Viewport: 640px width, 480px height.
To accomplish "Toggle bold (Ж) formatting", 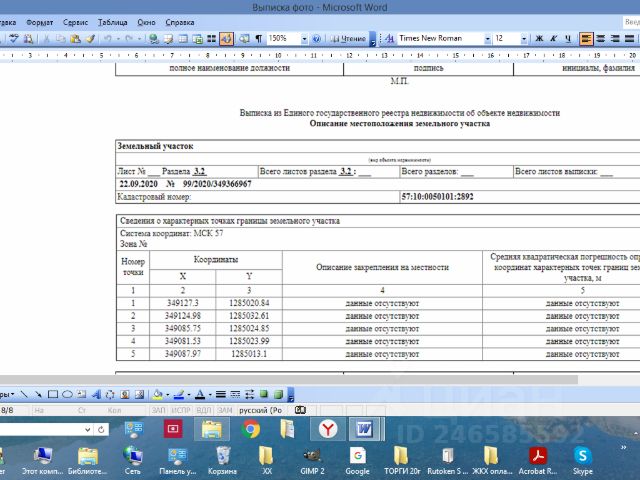I will [x=539, y=39].
